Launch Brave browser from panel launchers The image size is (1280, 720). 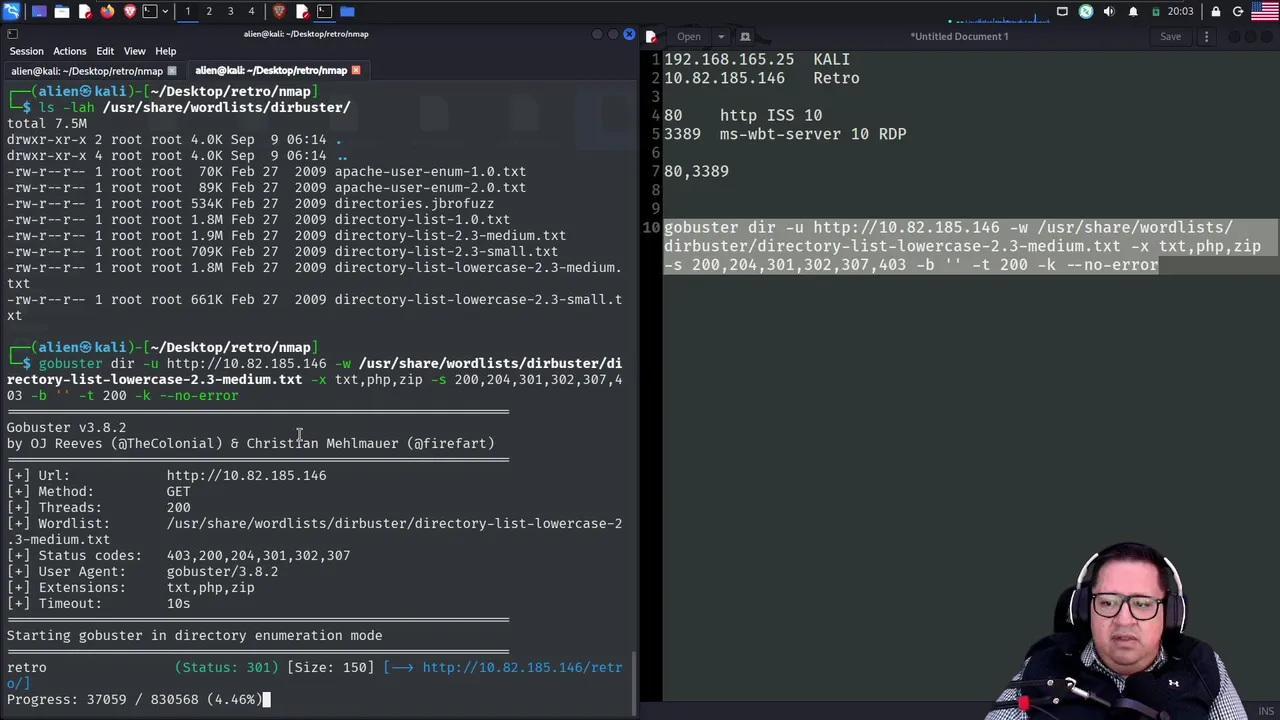click(130, 11)
